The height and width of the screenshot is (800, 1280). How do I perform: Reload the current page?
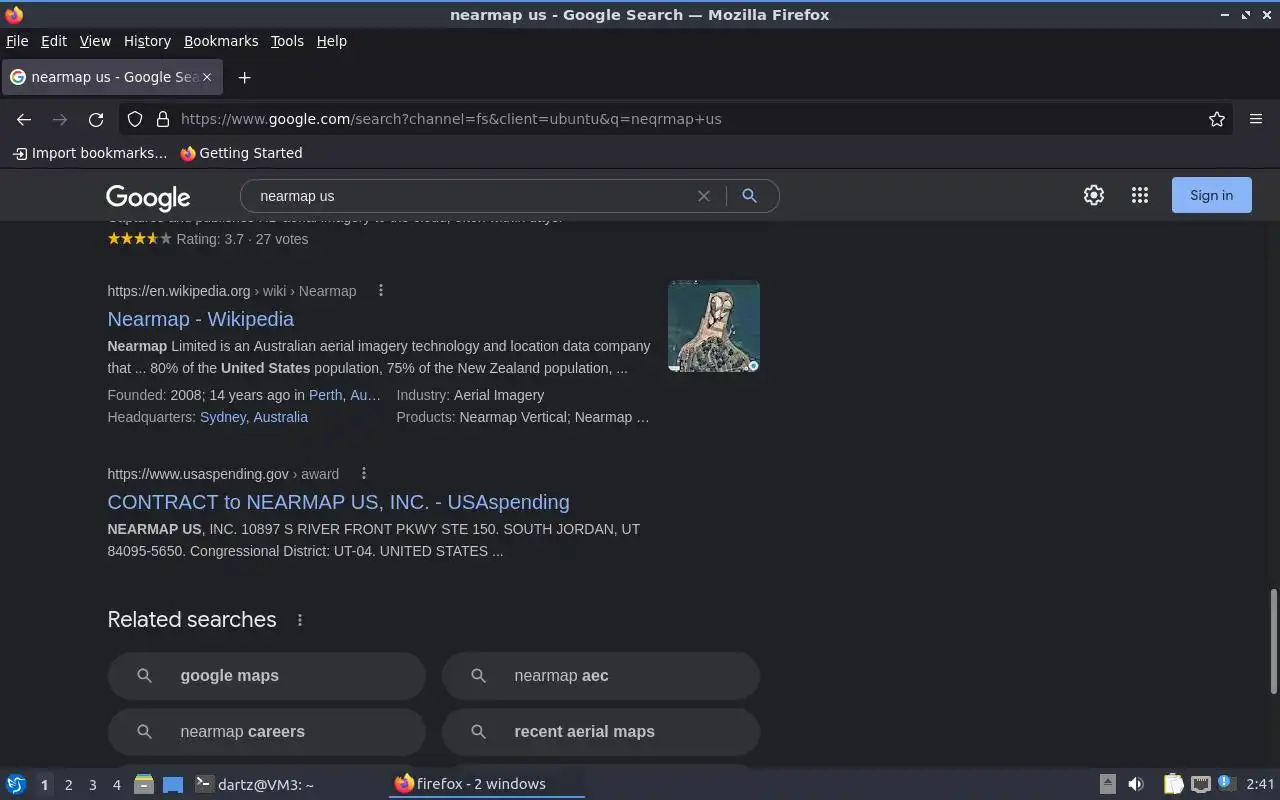(96, 119)
